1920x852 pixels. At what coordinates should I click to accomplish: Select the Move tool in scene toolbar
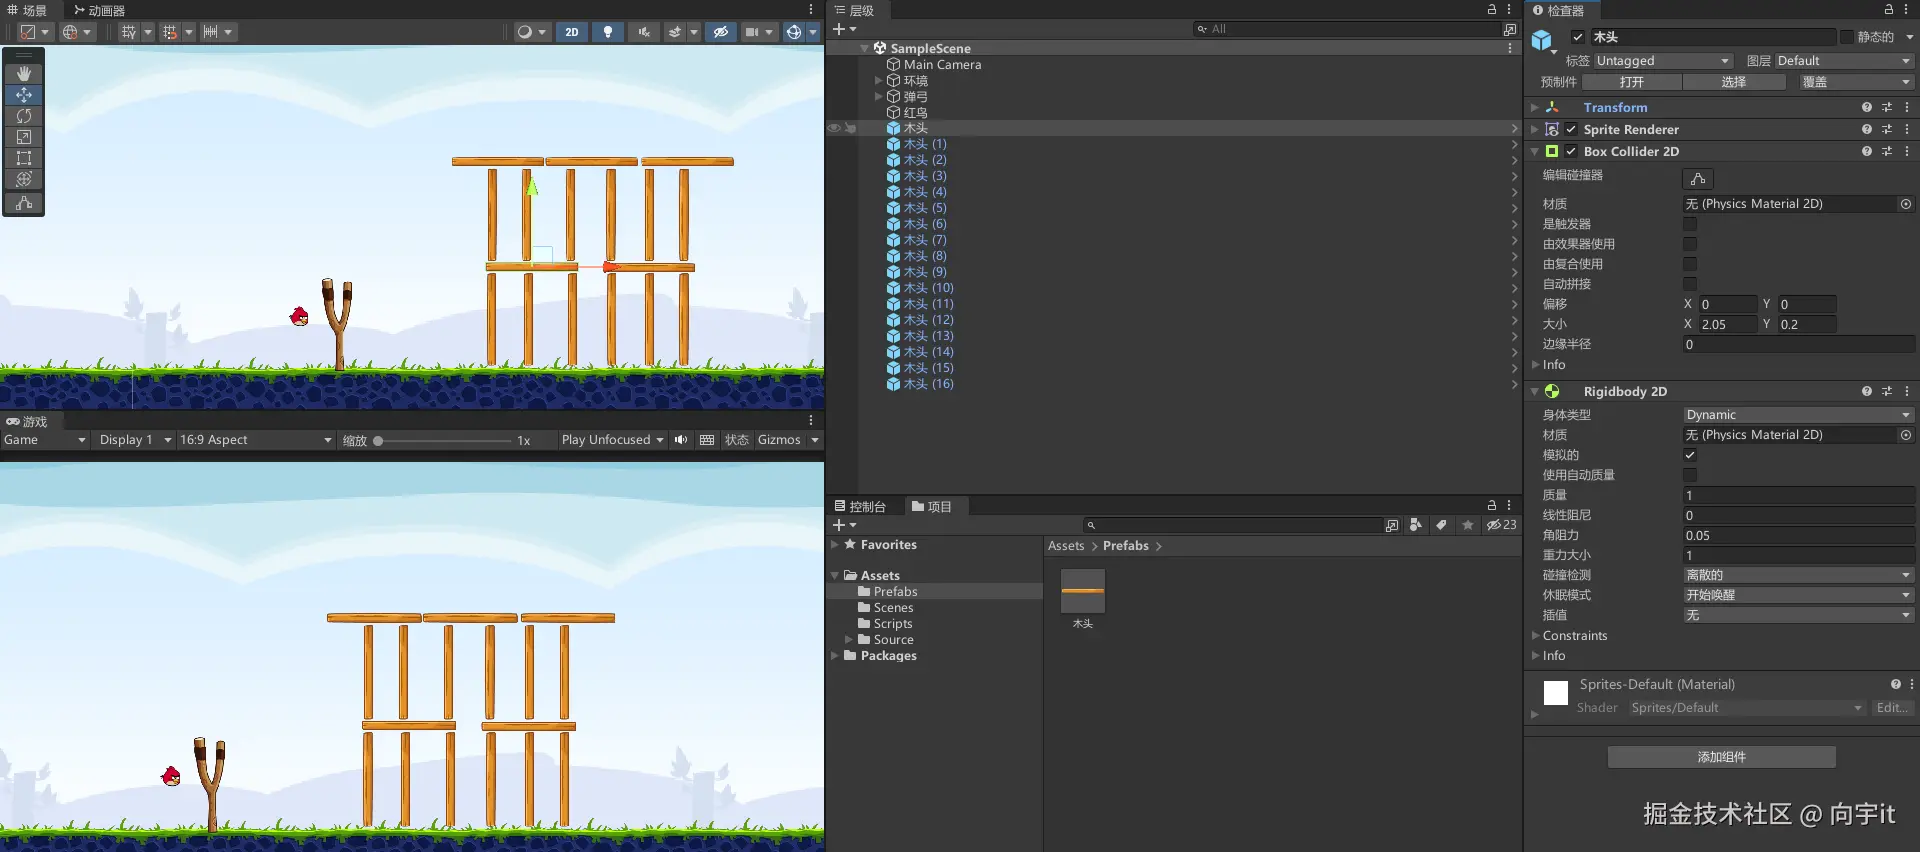coord(24,95)
